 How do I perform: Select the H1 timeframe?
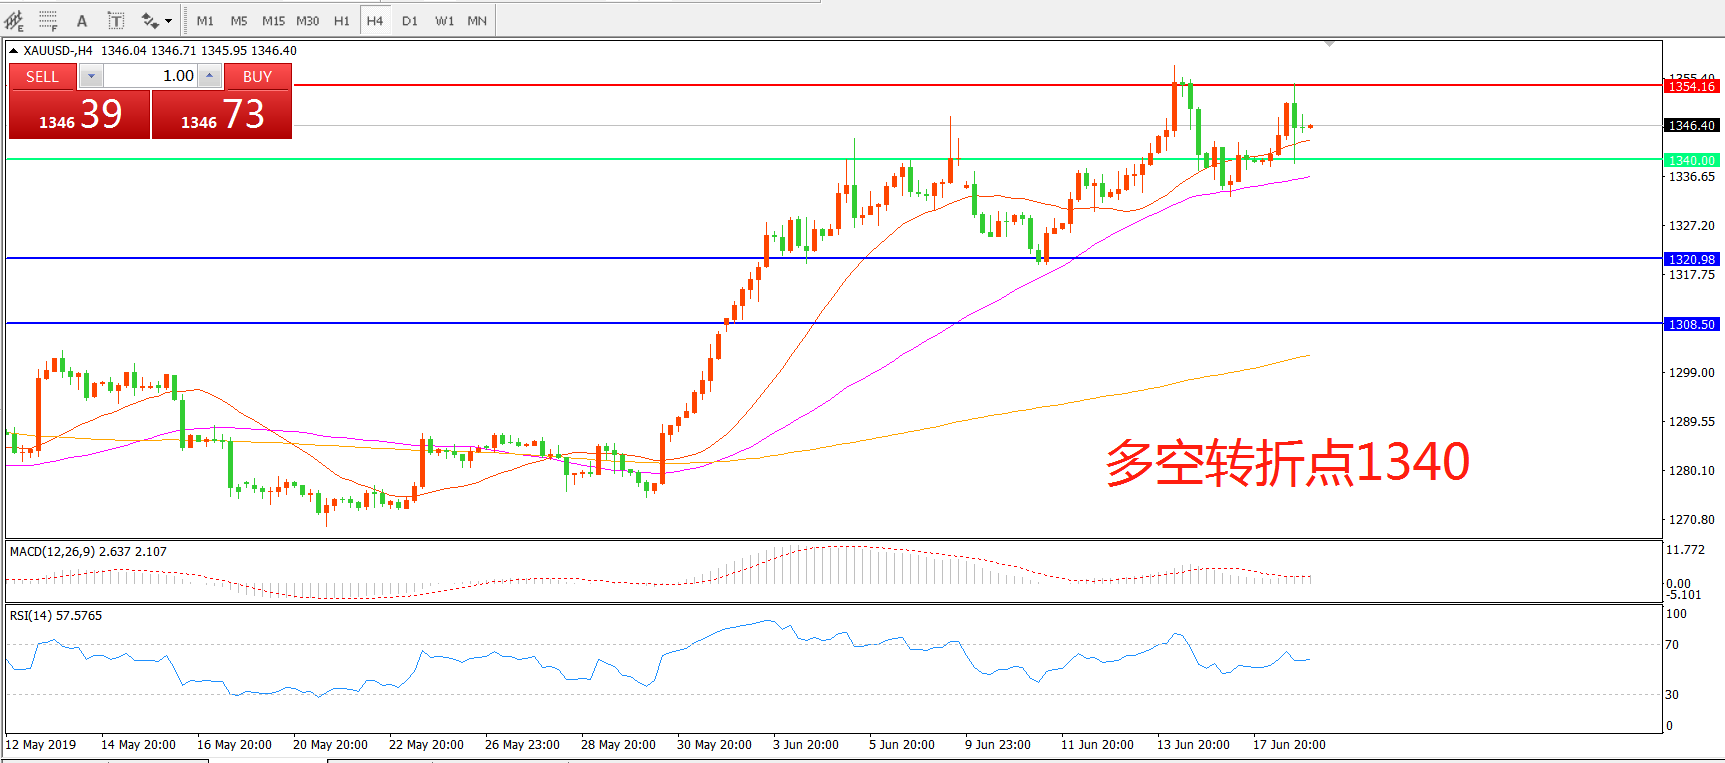coord(342,20)
